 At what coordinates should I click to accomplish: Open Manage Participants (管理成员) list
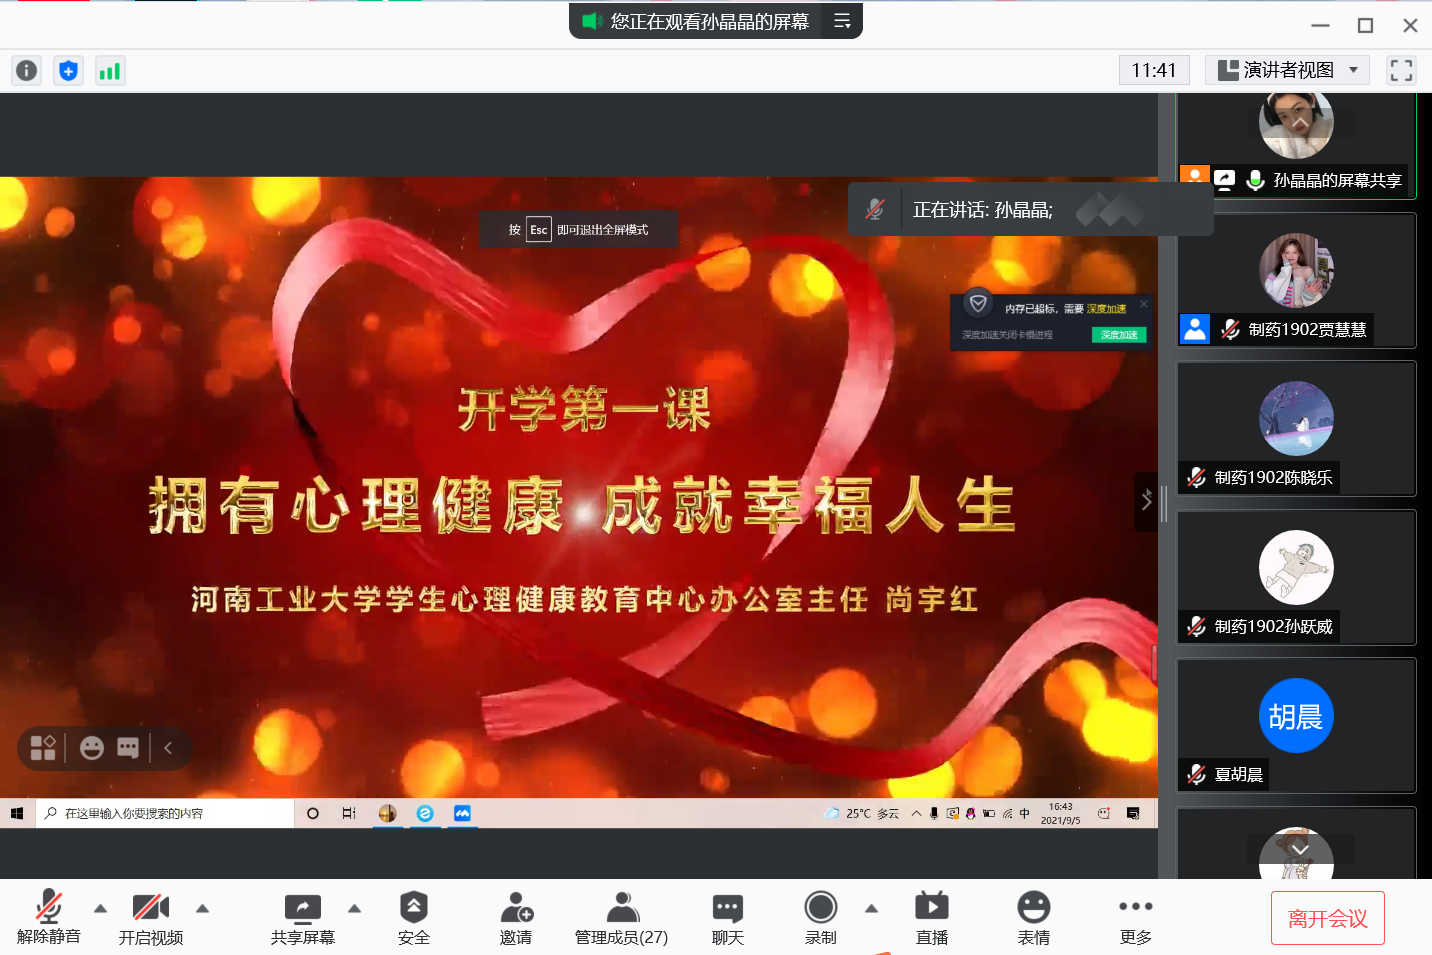pyautogui.click(x=621, y=918)
